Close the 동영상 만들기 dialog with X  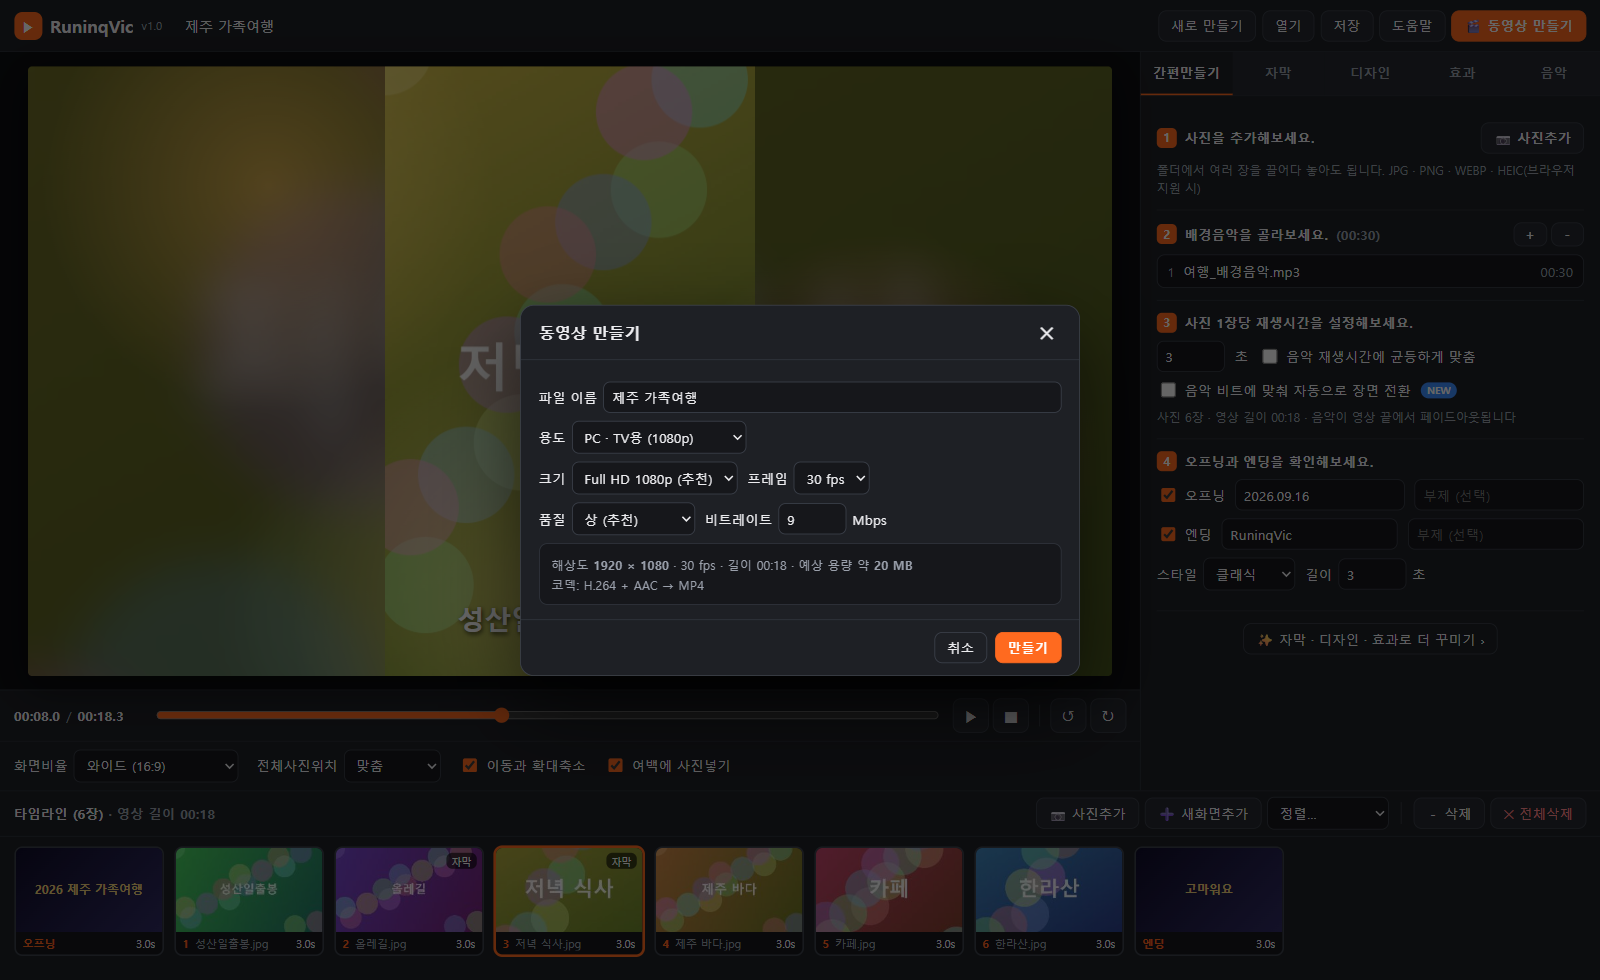coord(1046,333)
